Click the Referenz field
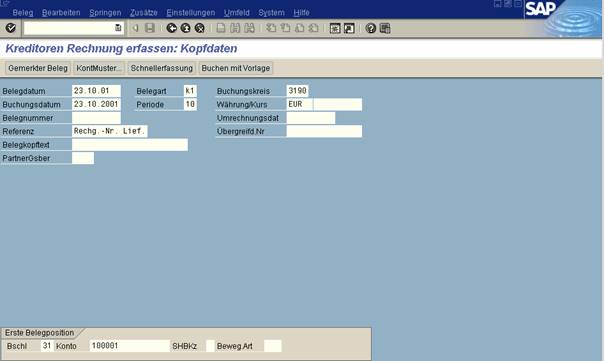This screenshot has width=604, height=361. (x=109, y=131)
